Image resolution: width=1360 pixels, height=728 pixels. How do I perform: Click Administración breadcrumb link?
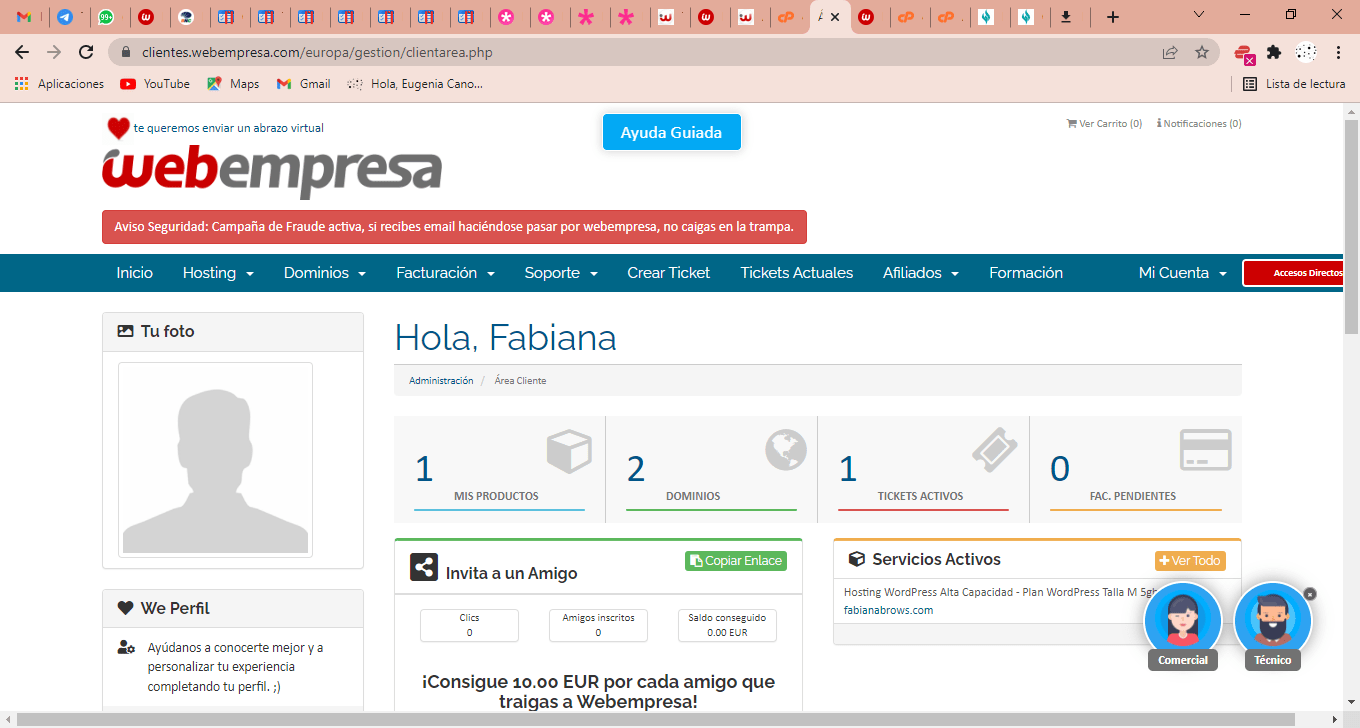(441, 381)
